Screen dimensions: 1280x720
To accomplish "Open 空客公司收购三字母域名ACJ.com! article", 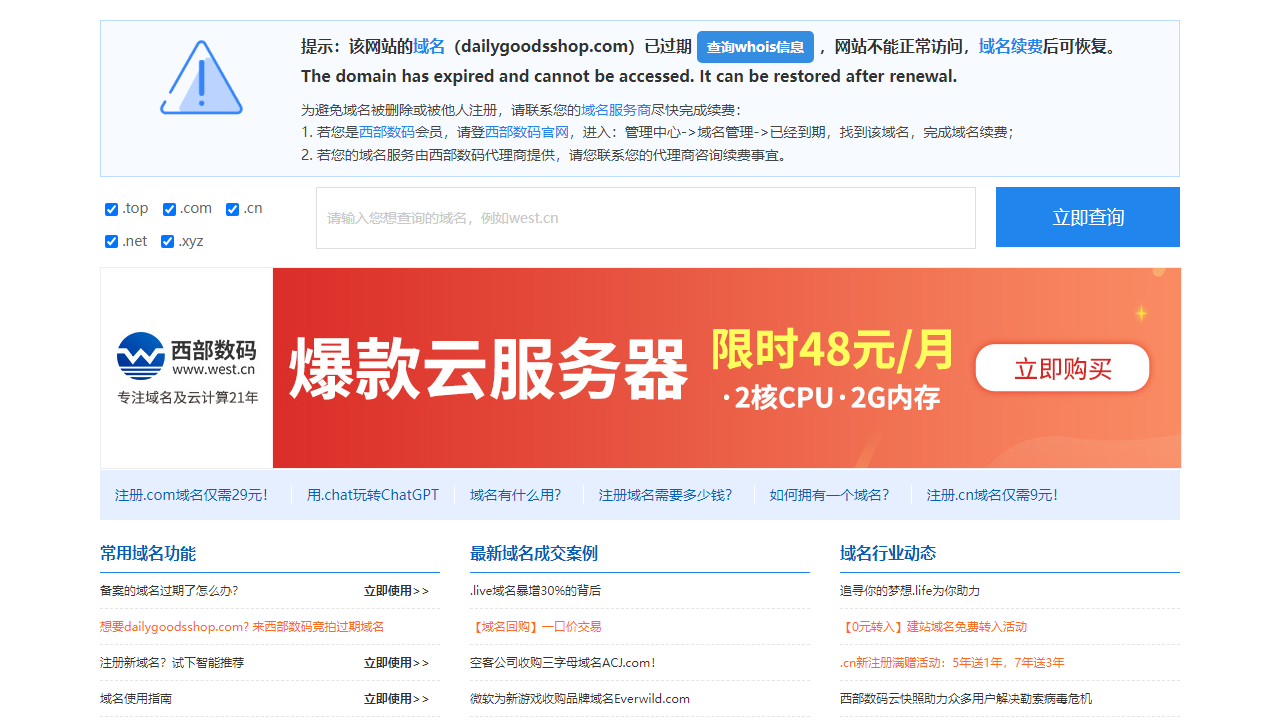I will [563, 662].
